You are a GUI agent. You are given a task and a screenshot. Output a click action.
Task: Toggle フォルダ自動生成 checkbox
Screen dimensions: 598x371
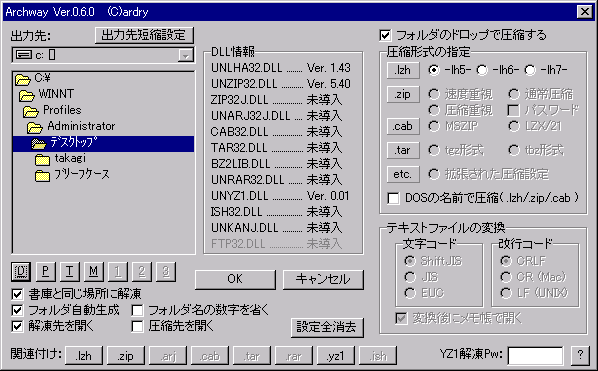(66, 310)
